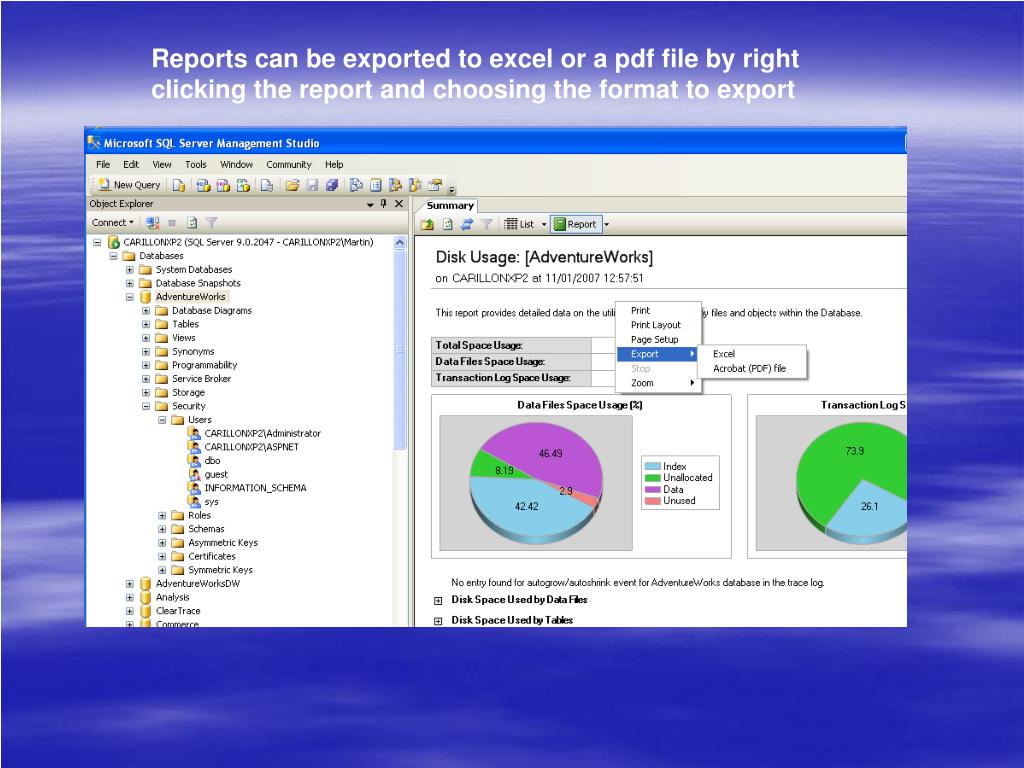Start an Analysis Services XMLA Query
The height and width of the screenshot is (768, 1024).
click(244, 185)
